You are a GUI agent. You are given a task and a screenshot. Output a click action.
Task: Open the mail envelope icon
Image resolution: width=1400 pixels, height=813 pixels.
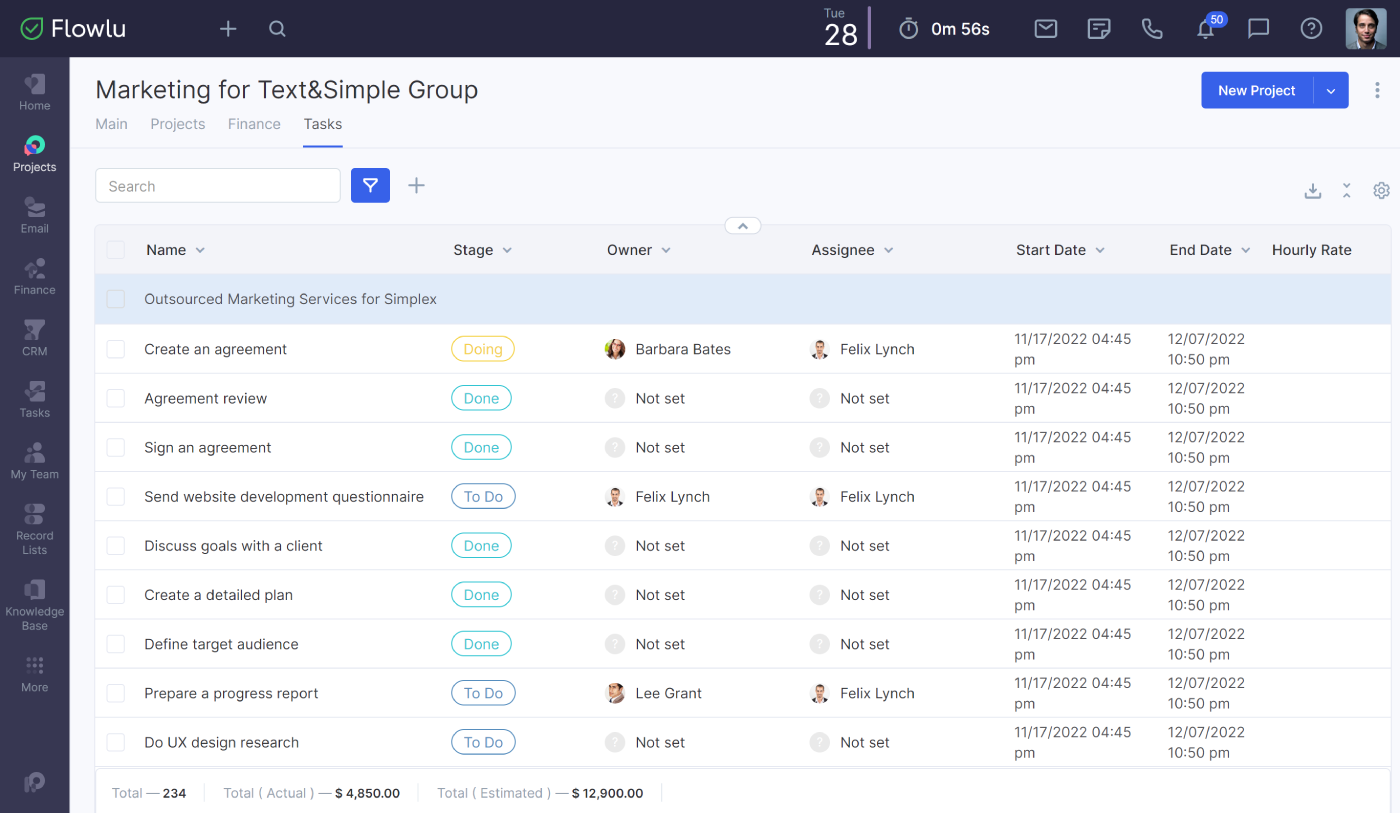pyautogui.click(x=1046, y=29)
